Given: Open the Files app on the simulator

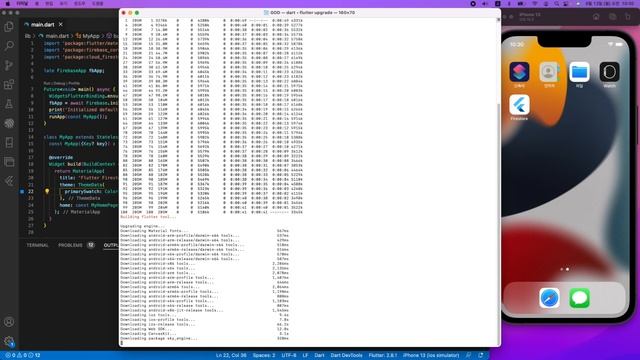Looking at the screenshot, I should pyautogui.click(x=579, y=72).
